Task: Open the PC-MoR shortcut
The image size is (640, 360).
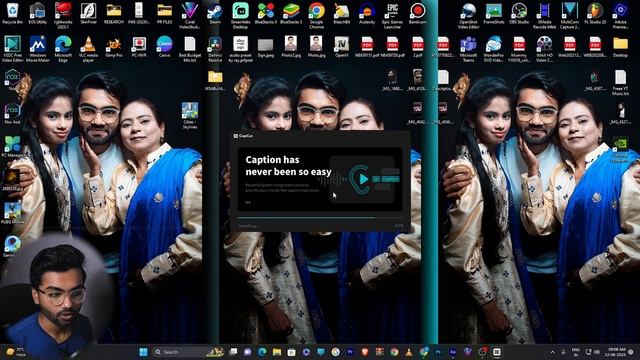Action: click(x=139, y=47)
